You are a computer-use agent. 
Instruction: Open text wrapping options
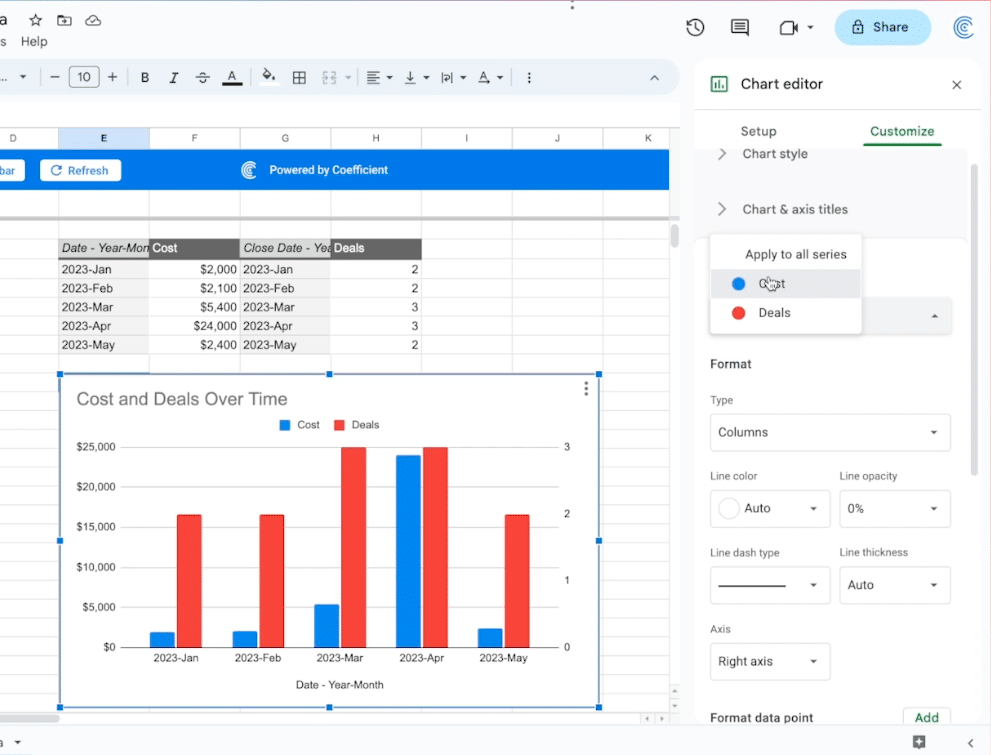[x=453, y=77]
